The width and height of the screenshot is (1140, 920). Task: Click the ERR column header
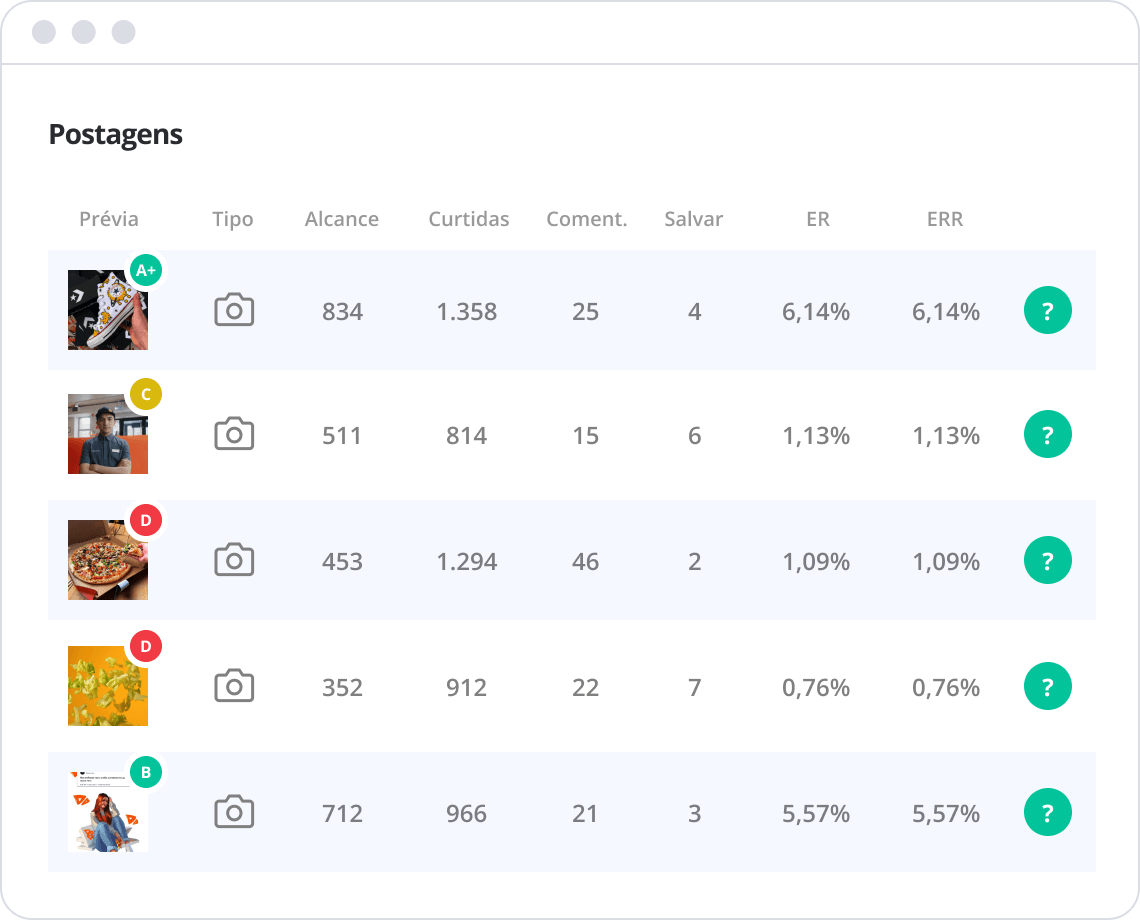(x=944, y=219)
